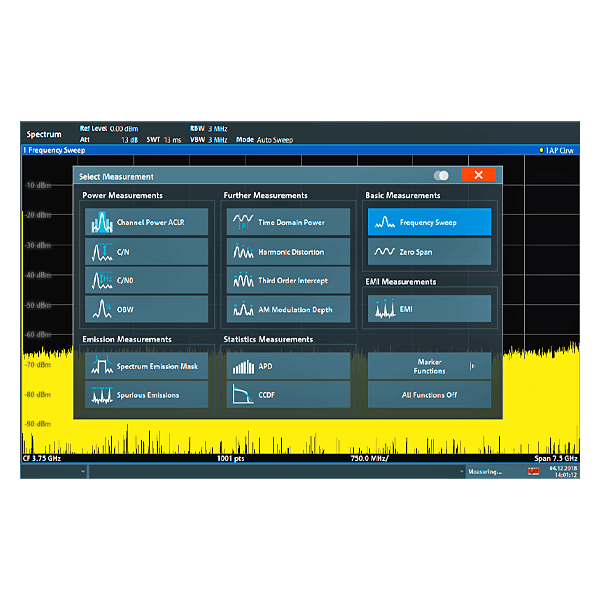Start the OBW measurement
This screenshot has width=600, height=600.
(x=146, y=309)
